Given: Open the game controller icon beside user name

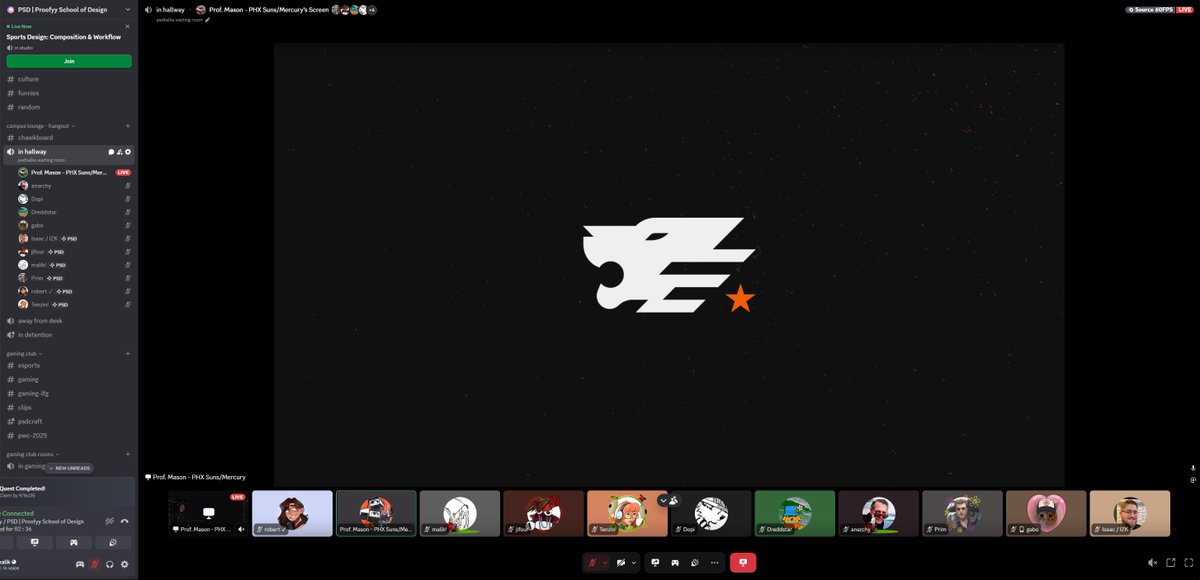Looking at the screenshot, I should point(80,564).
